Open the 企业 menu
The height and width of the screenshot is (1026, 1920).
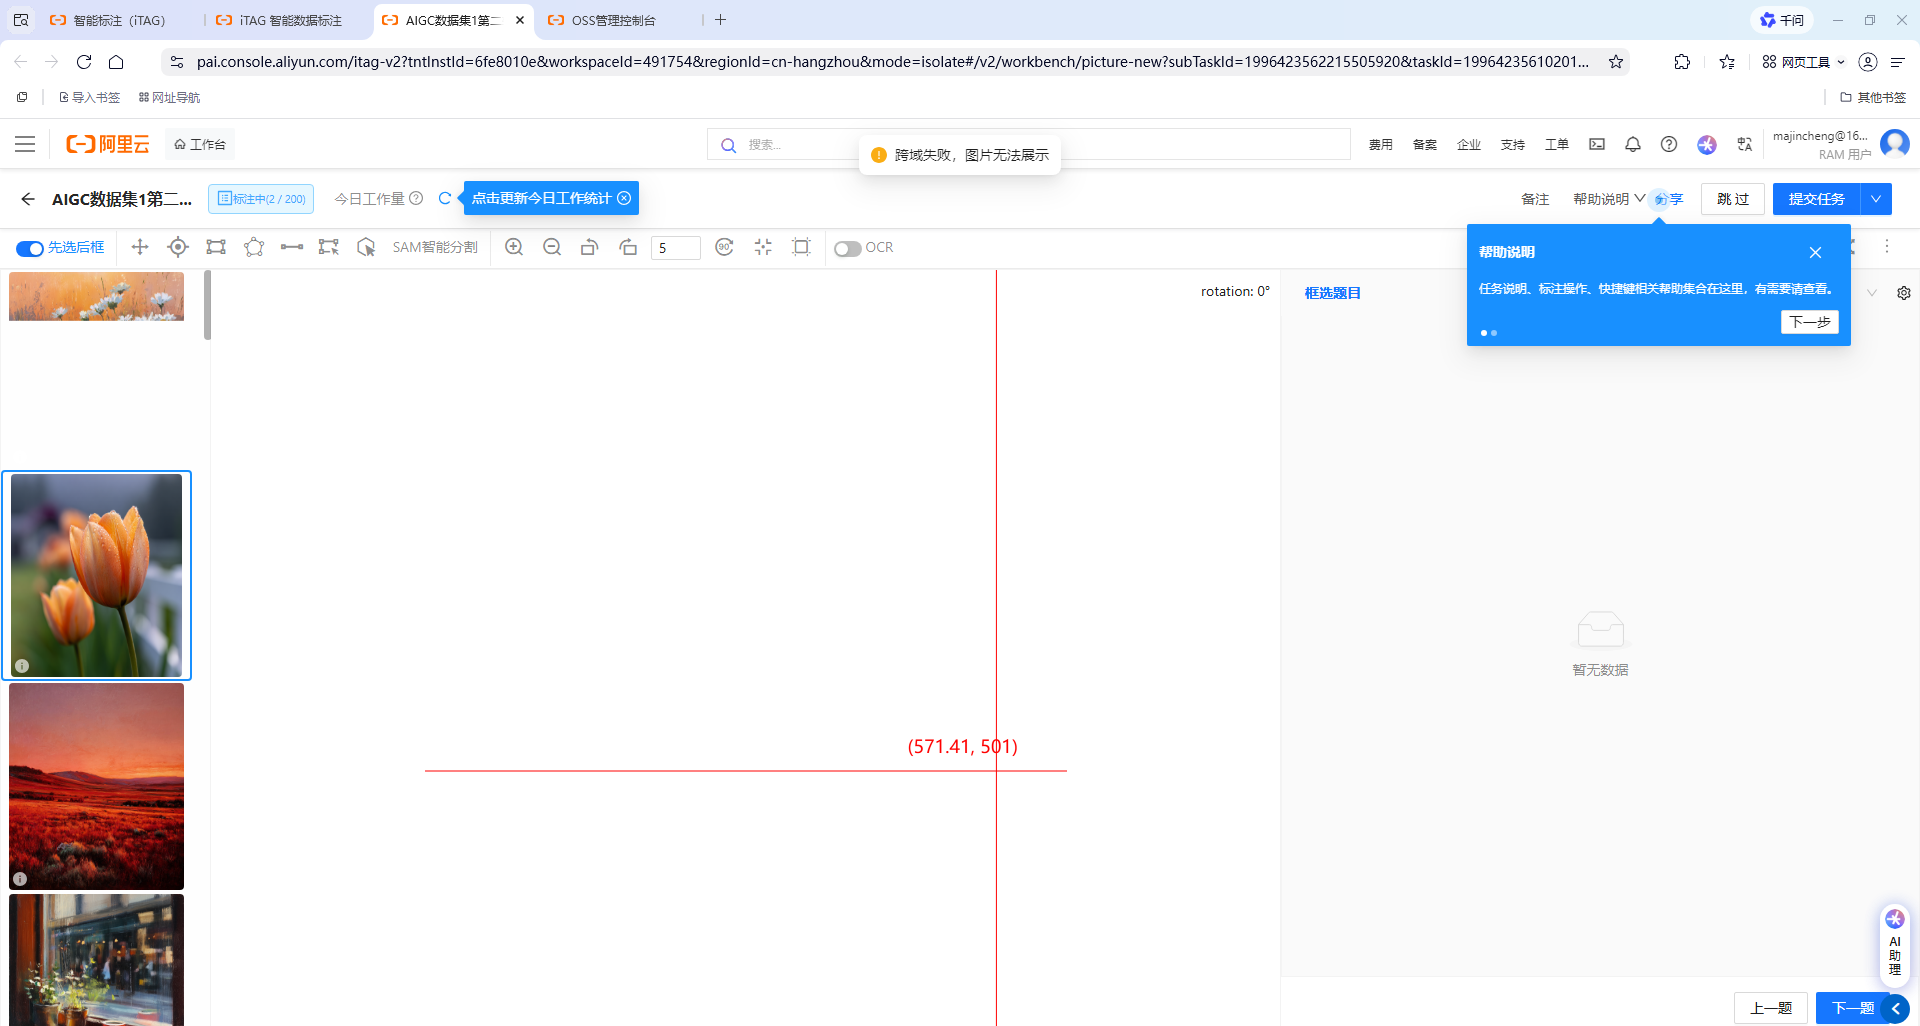point(1469,145)
